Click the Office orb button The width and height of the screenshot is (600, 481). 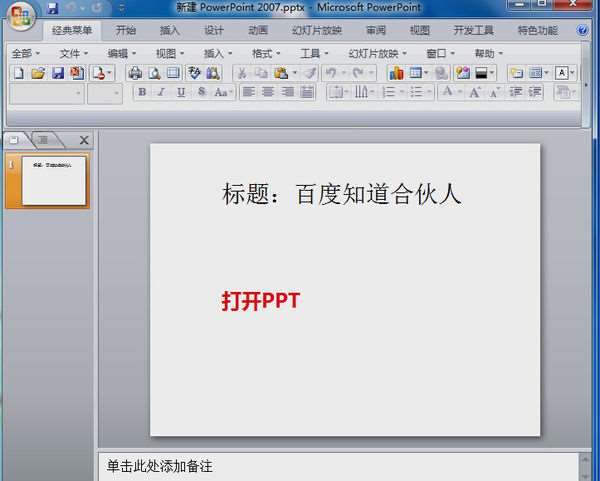(x=21, y=16)
